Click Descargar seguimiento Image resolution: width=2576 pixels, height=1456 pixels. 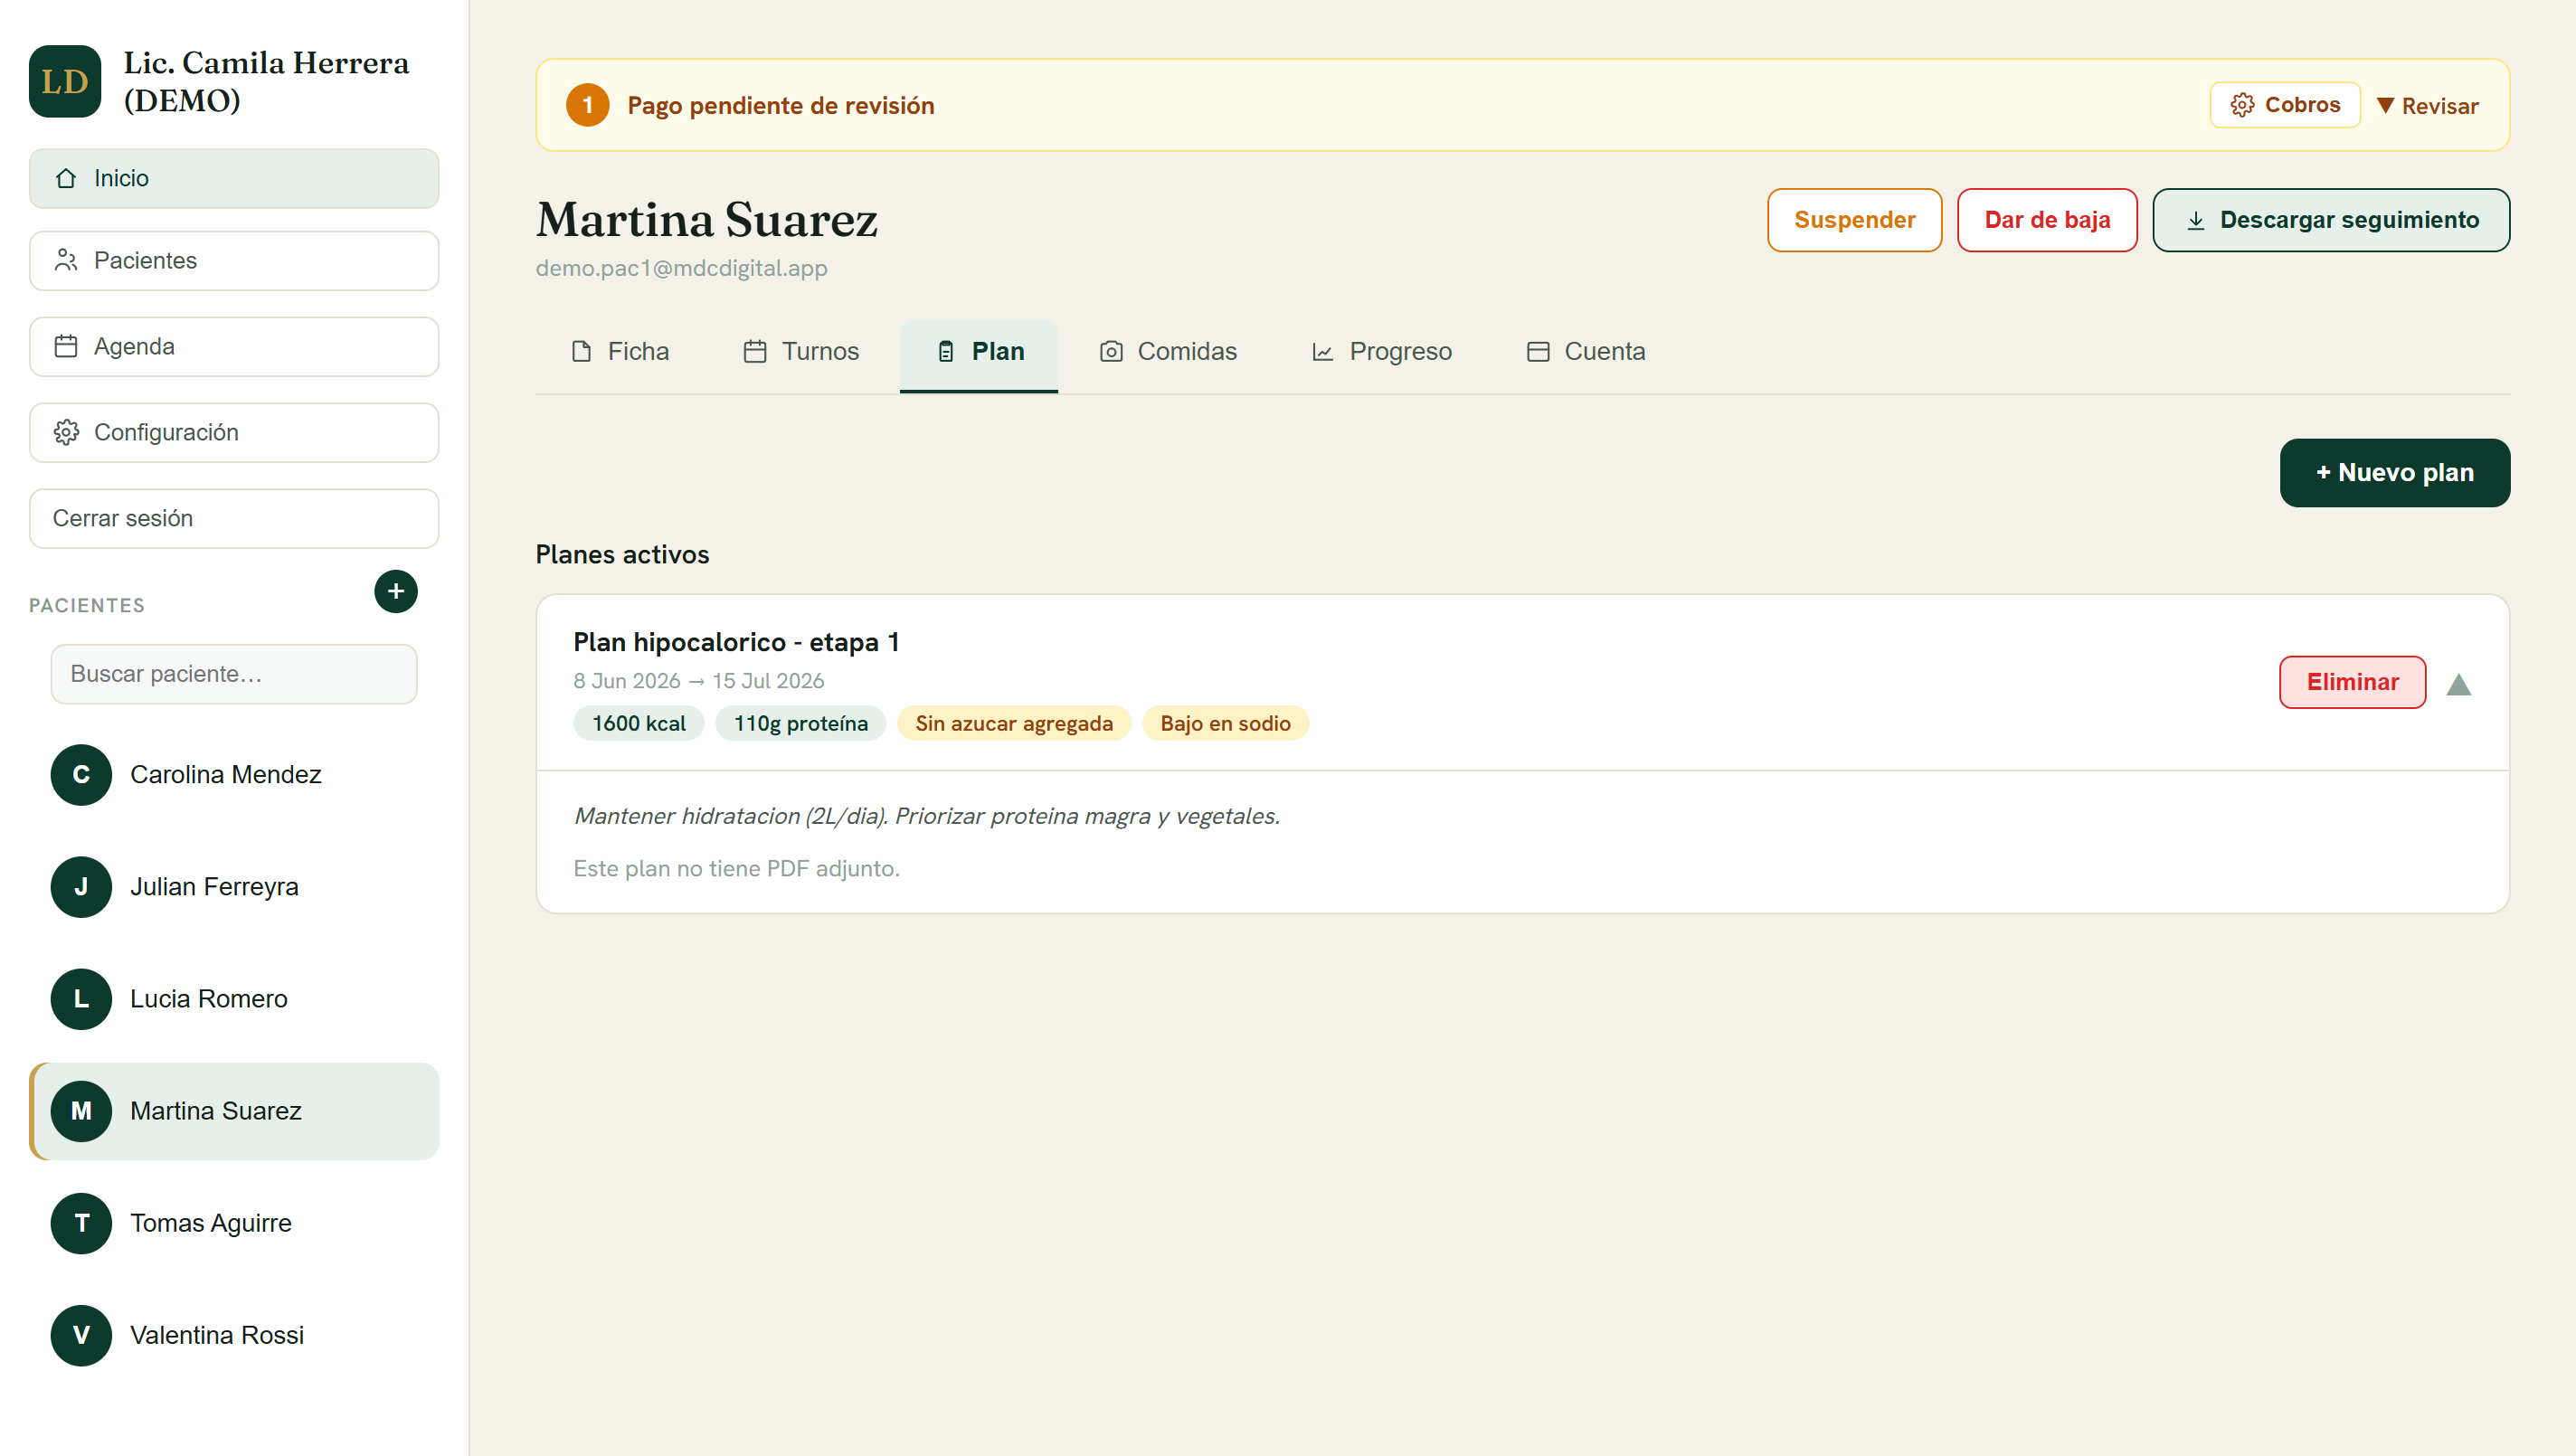[2331, 220]
